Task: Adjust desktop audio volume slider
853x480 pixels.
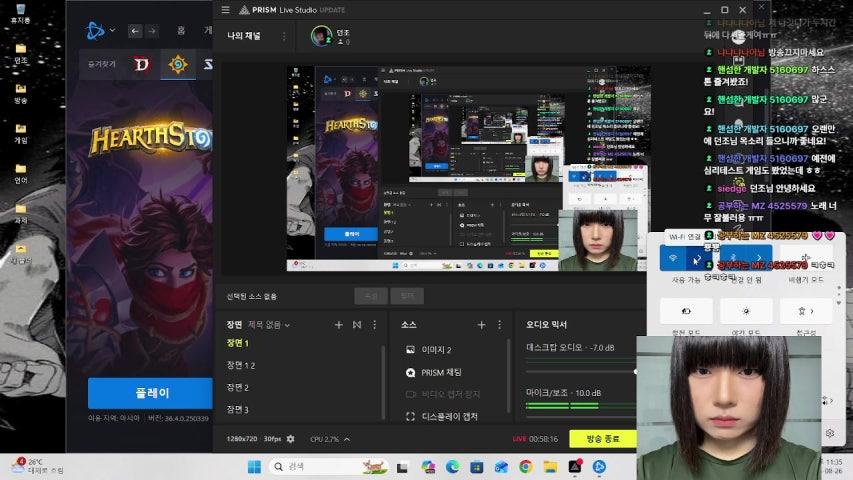Action: (x=581, y=371)
